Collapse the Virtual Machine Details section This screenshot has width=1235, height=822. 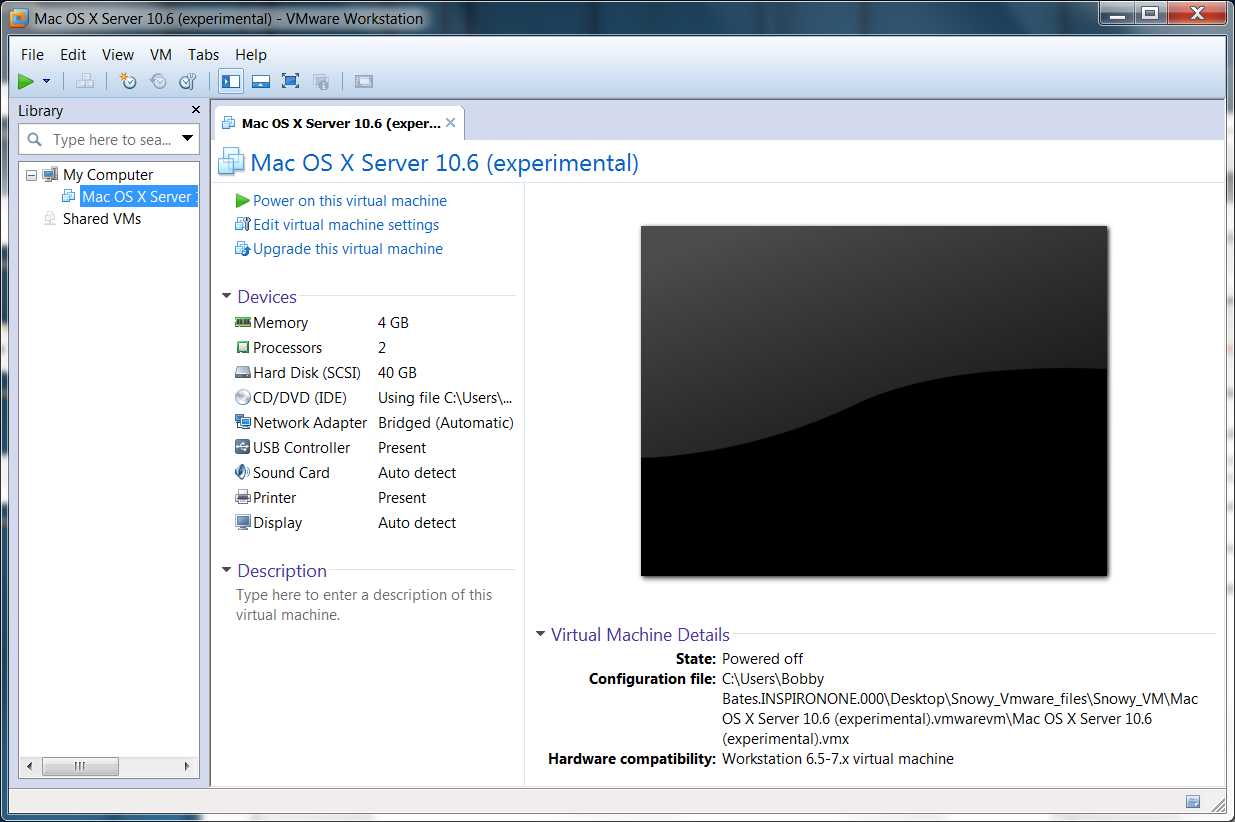541,634
